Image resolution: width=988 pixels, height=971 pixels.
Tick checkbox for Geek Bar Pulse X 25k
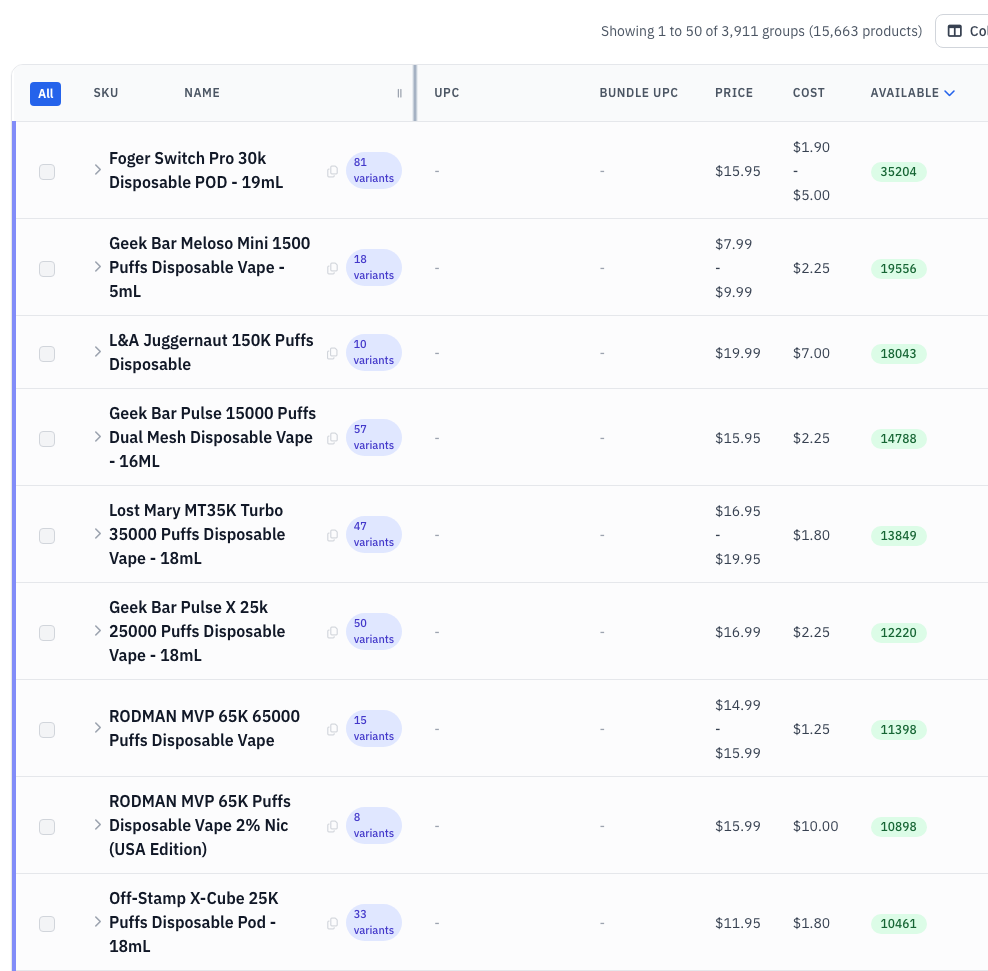tap(47, 633)
